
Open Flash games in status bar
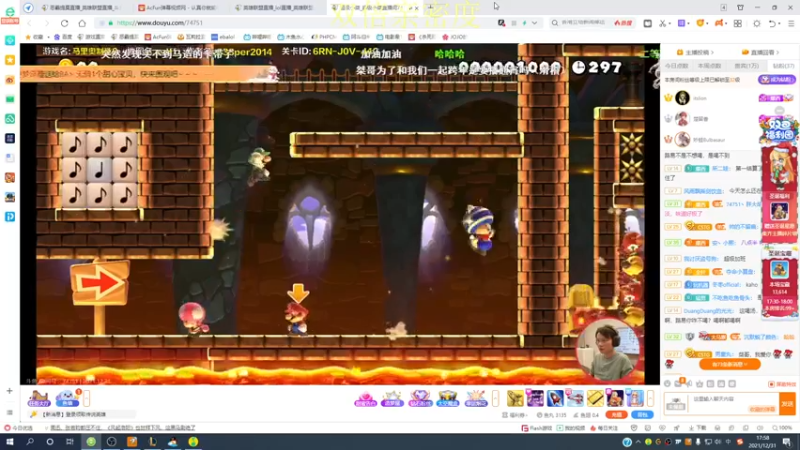tap(537, 428)
